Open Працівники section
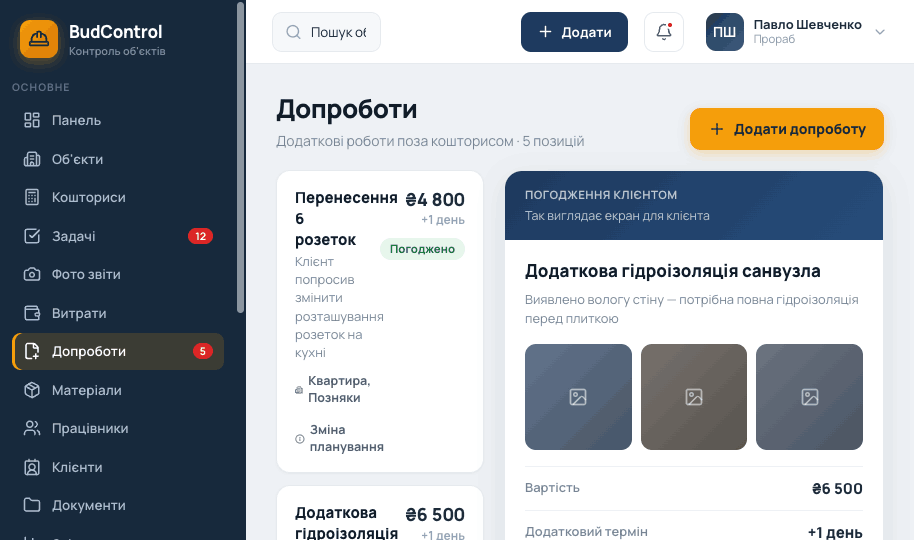 point(118,428)
